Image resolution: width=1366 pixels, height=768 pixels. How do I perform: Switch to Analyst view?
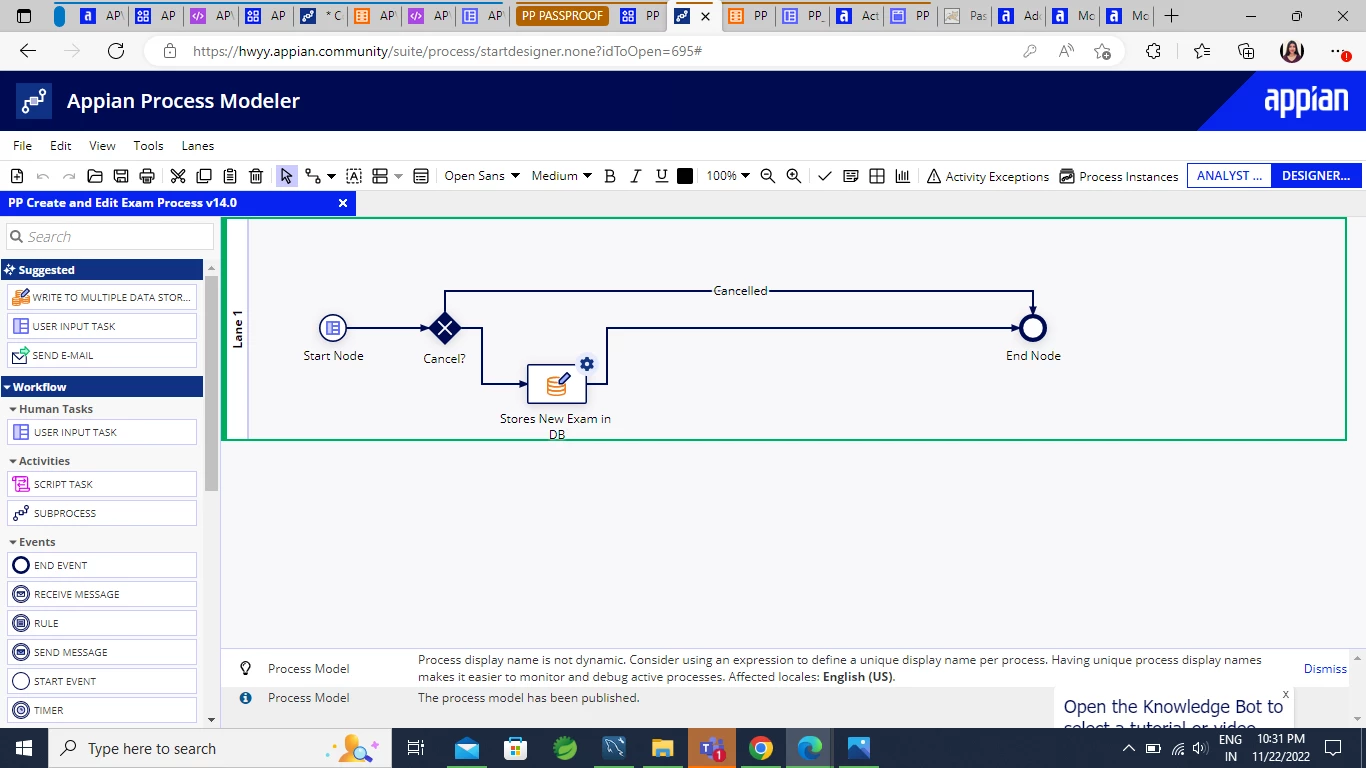point(1229,176)
